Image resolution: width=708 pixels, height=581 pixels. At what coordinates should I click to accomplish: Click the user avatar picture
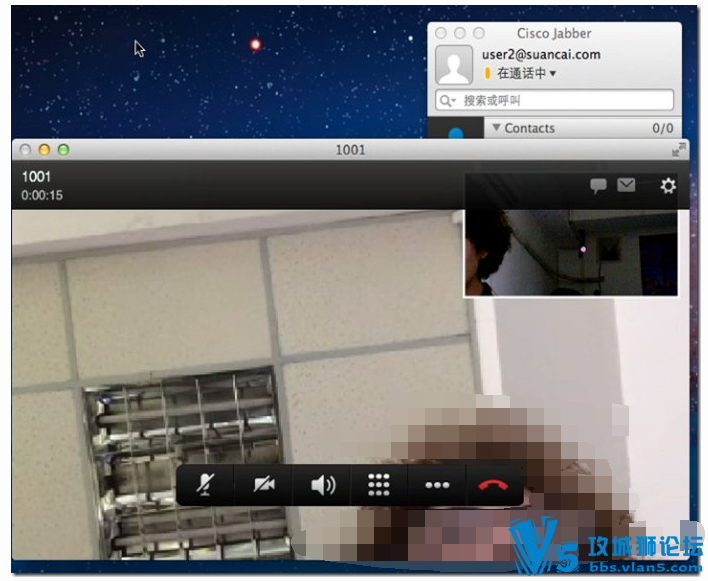[454, 65]
